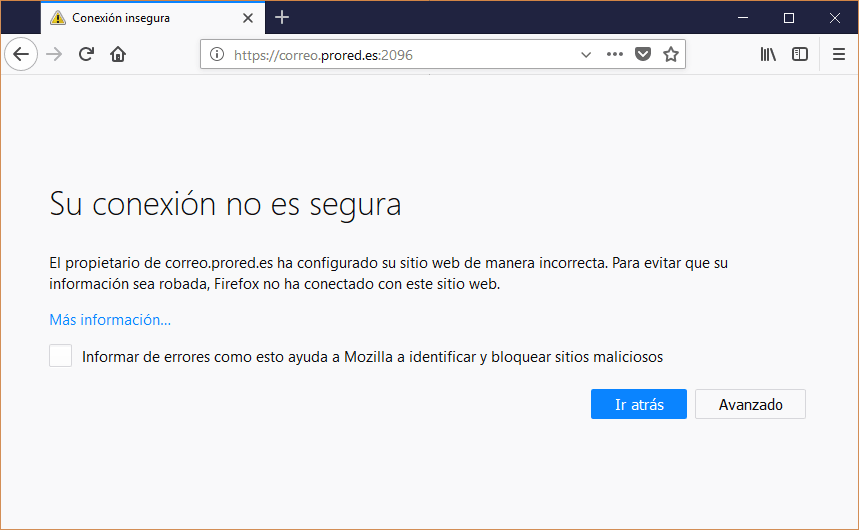Open page actions three-dots menu
859x530 pixels.
[x=615, y=54]
